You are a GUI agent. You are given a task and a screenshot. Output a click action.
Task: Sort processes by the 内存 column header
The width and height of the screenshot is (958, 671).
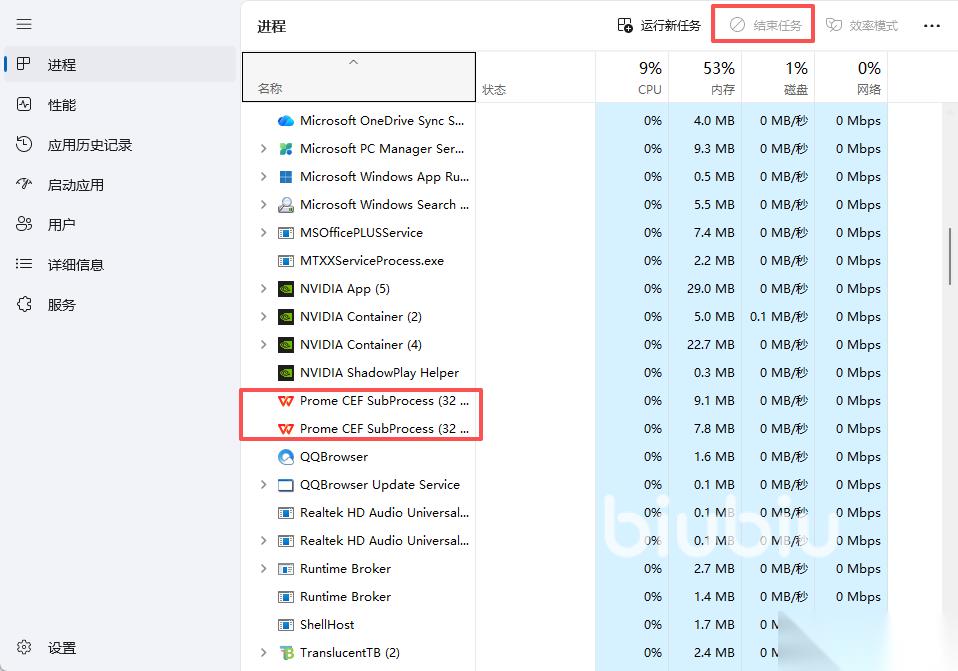point(705,77)
